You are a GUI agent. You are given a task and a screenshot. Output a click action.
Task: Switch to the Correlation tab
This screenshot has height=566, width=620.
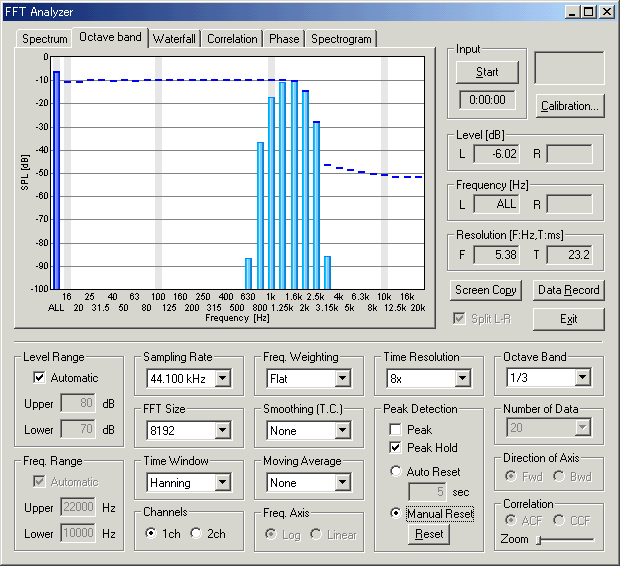pyautogui.click(x=232, y=39)
